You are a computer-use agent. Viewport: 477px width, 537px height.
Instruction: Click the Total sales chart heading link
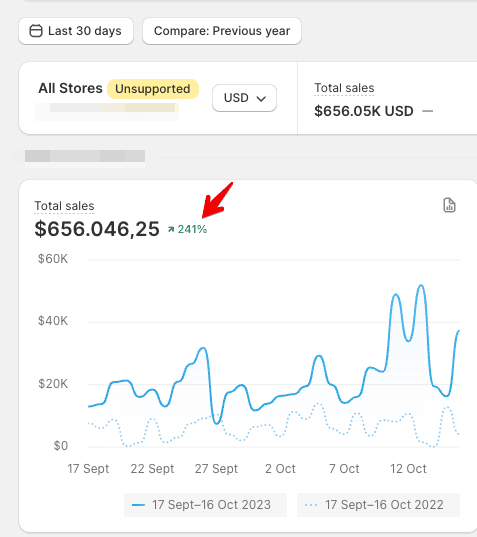click(x=64, y=206)
